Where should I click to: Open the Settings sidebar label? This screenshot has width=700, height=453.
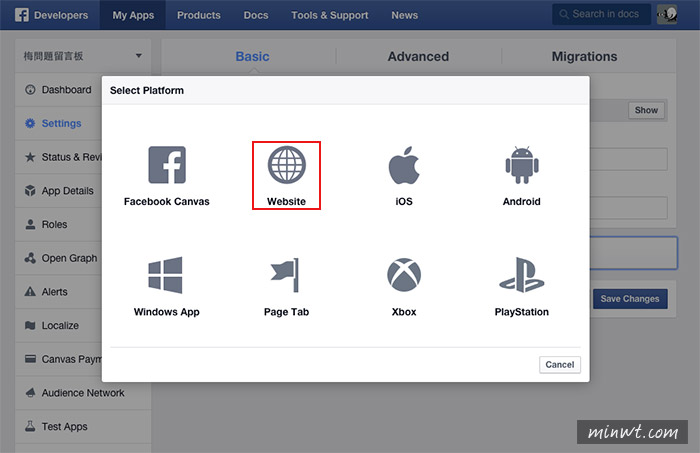[62, 123]
